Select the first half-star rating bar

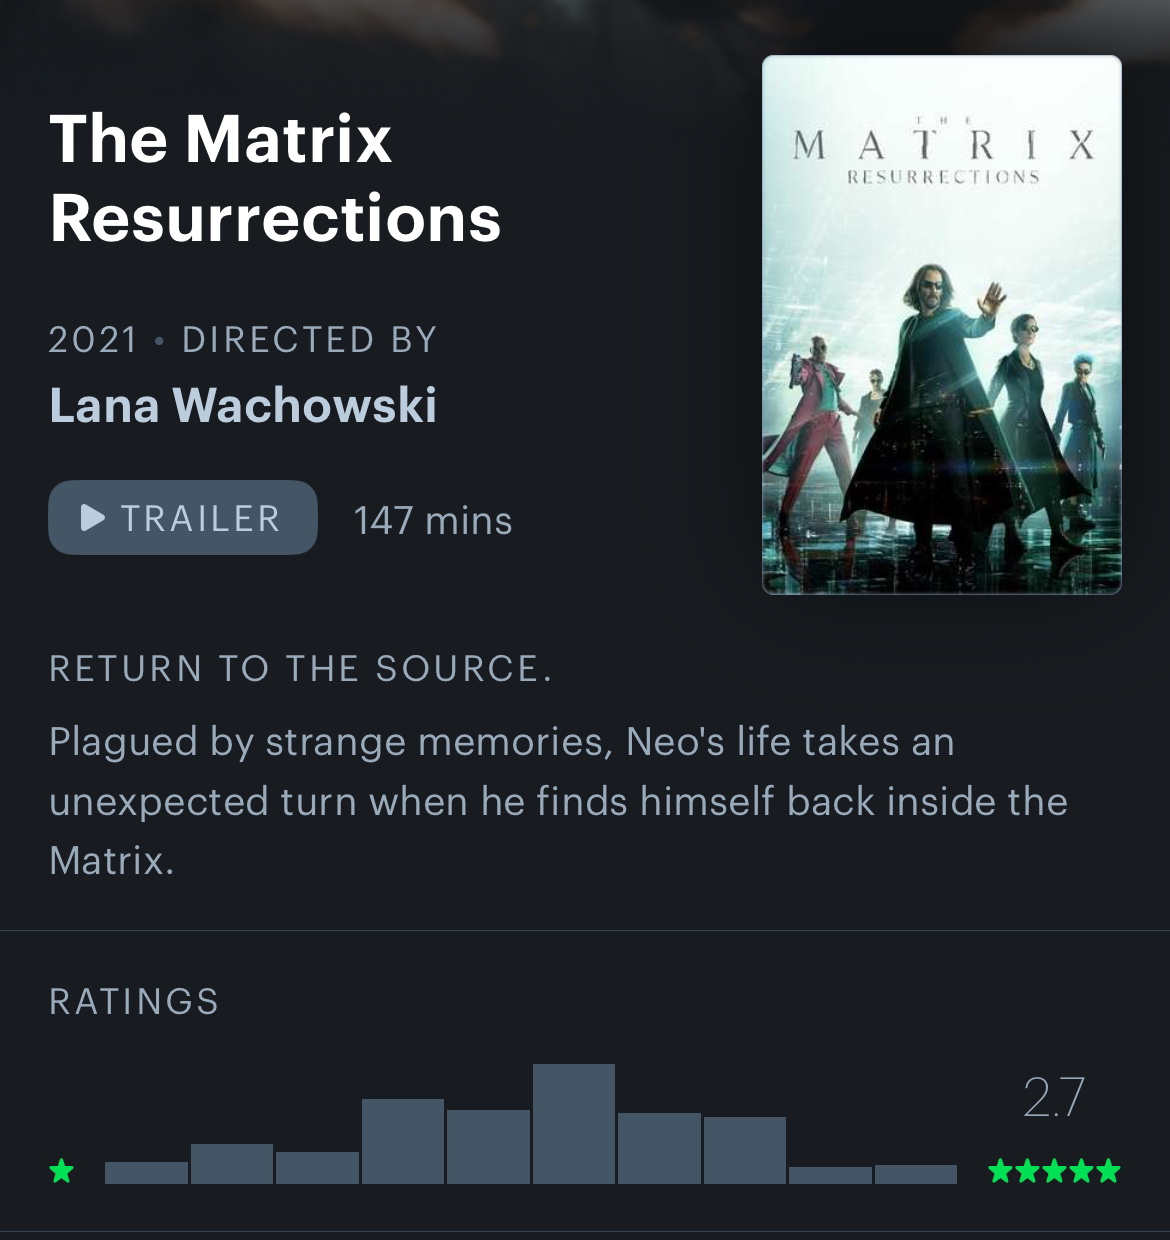146,1173
